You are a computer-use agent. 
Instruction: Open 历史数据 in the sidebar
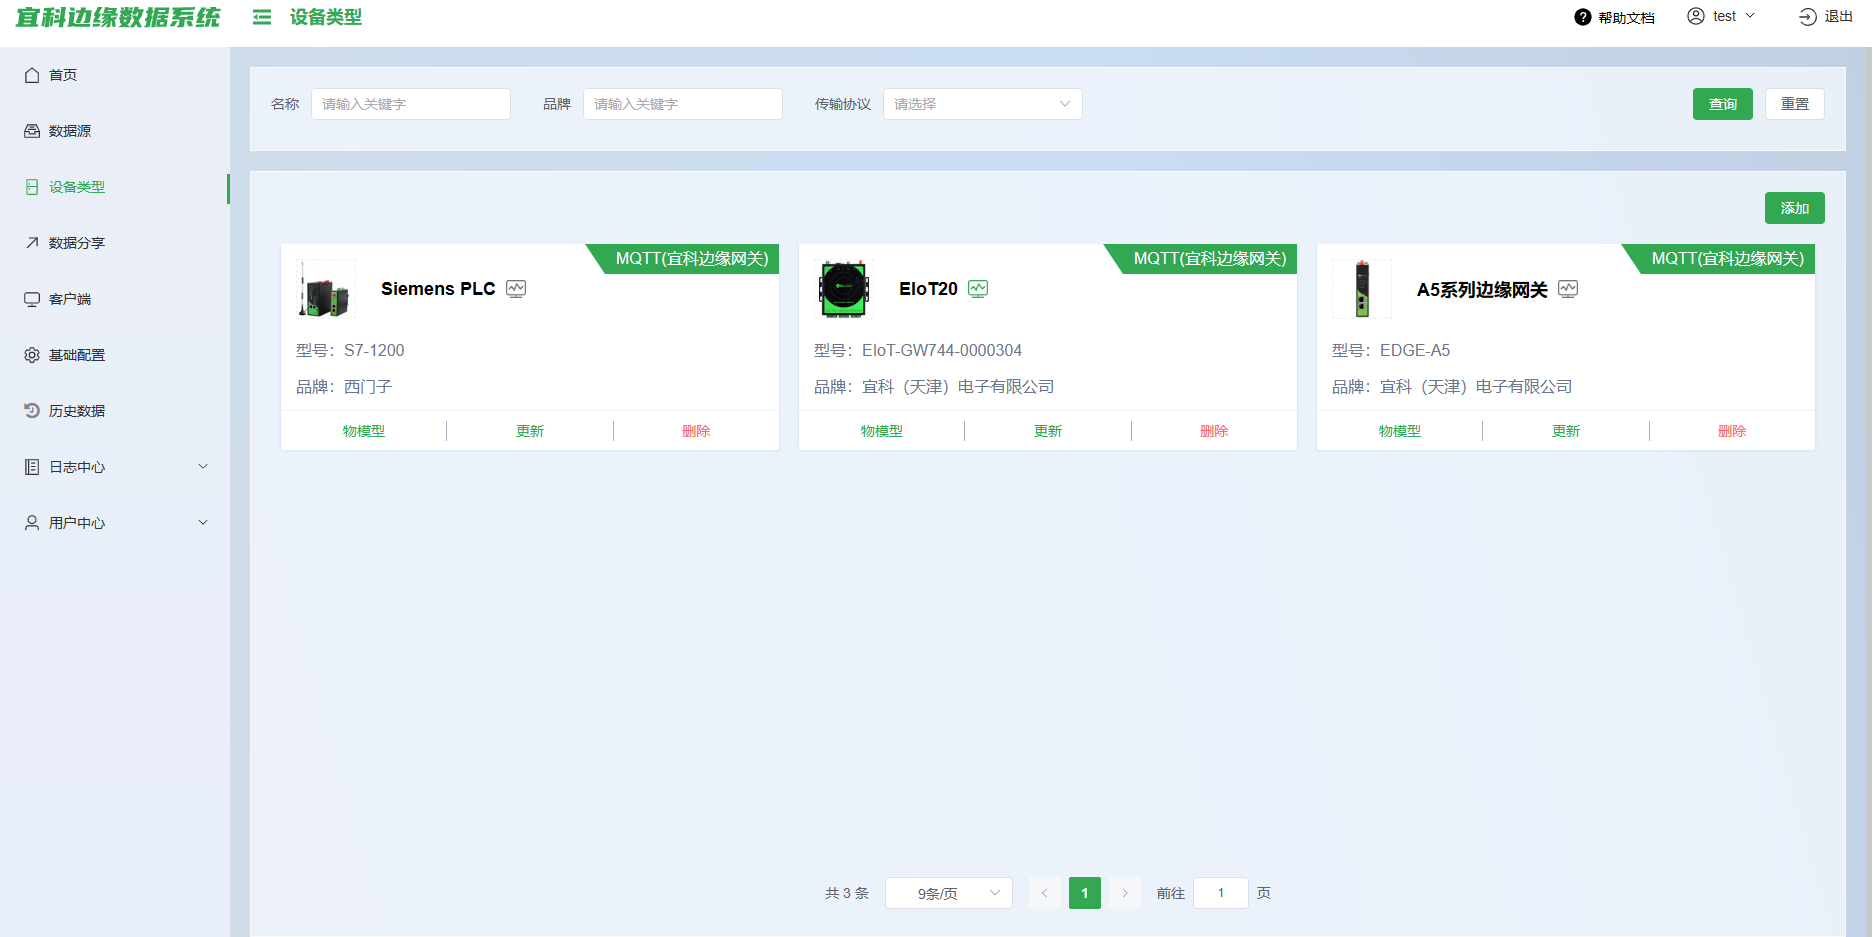[77, 411]
